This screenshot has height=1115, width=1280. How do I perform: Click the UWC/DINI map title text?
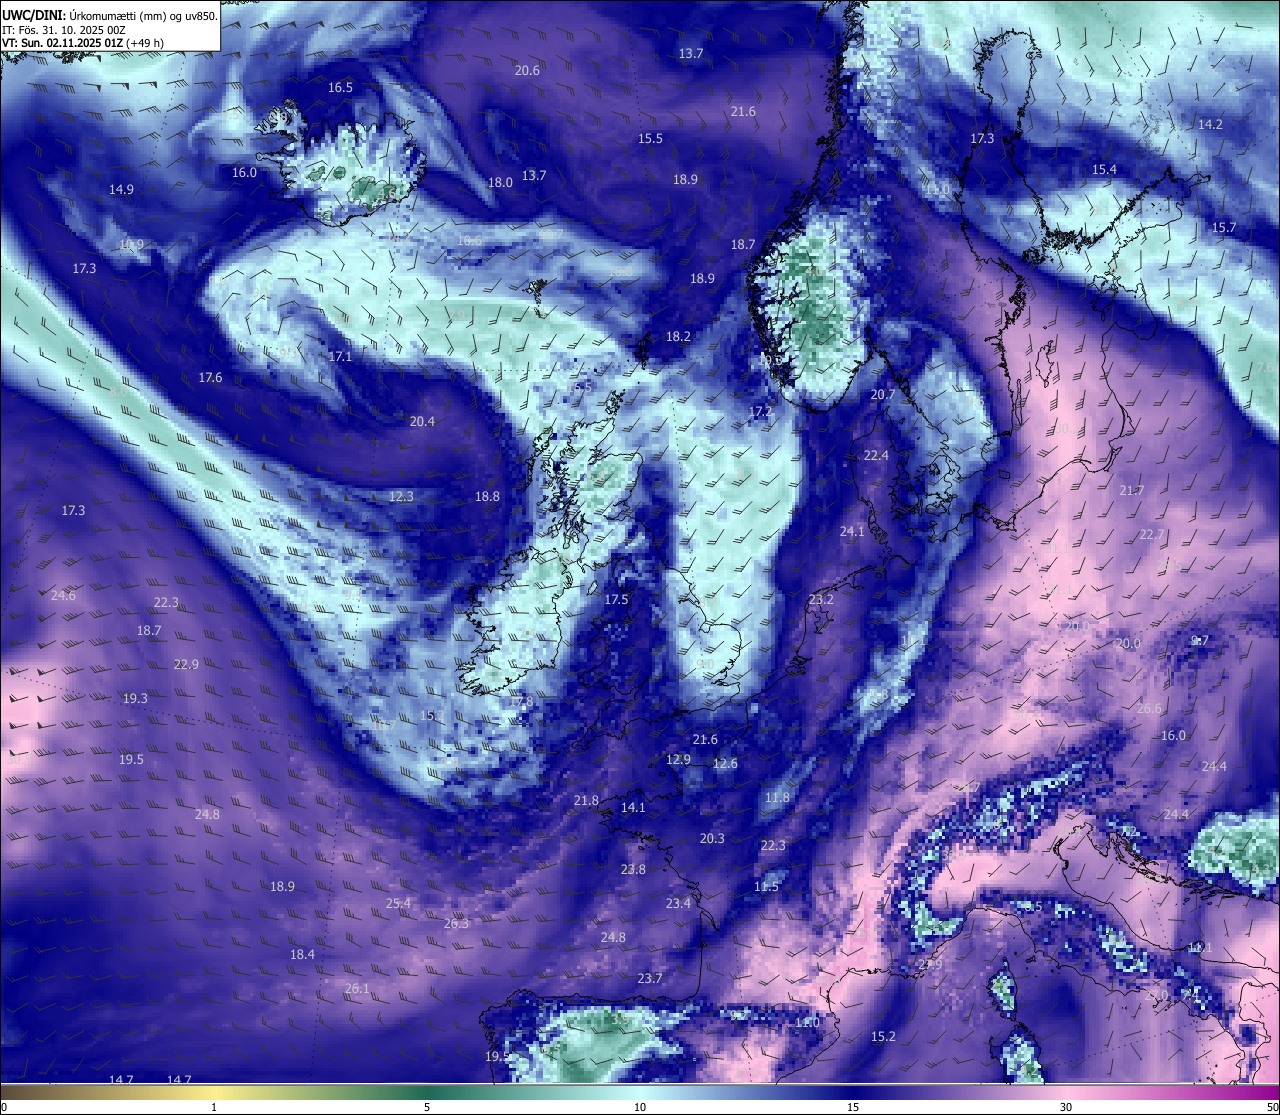109,15
